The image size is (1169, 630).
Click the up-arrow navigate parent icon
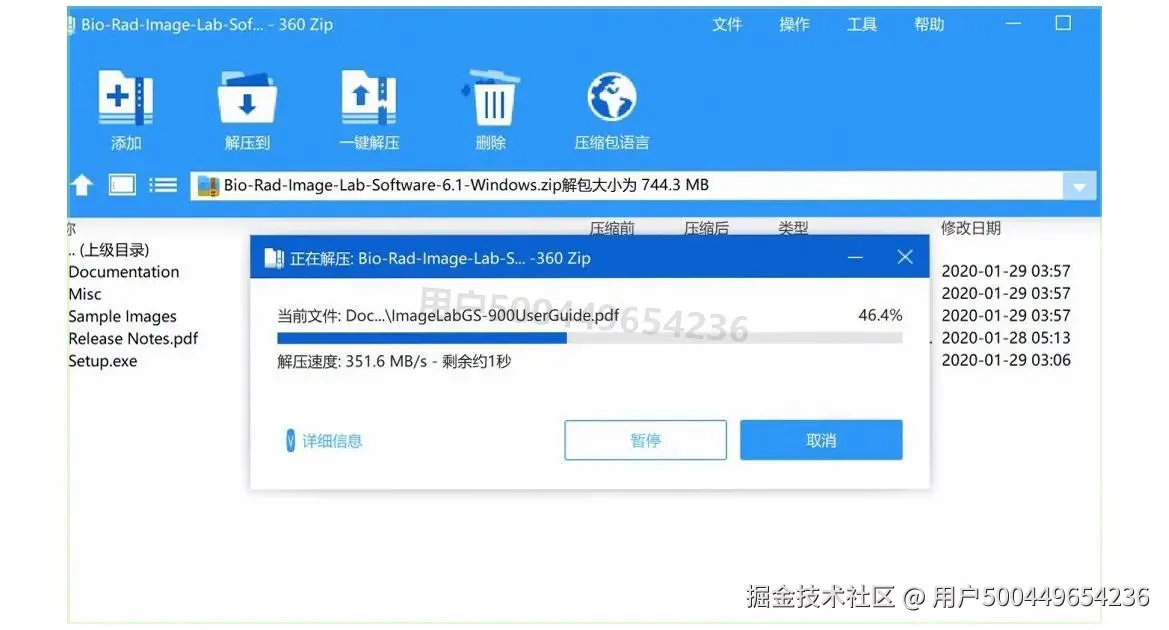click(81, 184)
